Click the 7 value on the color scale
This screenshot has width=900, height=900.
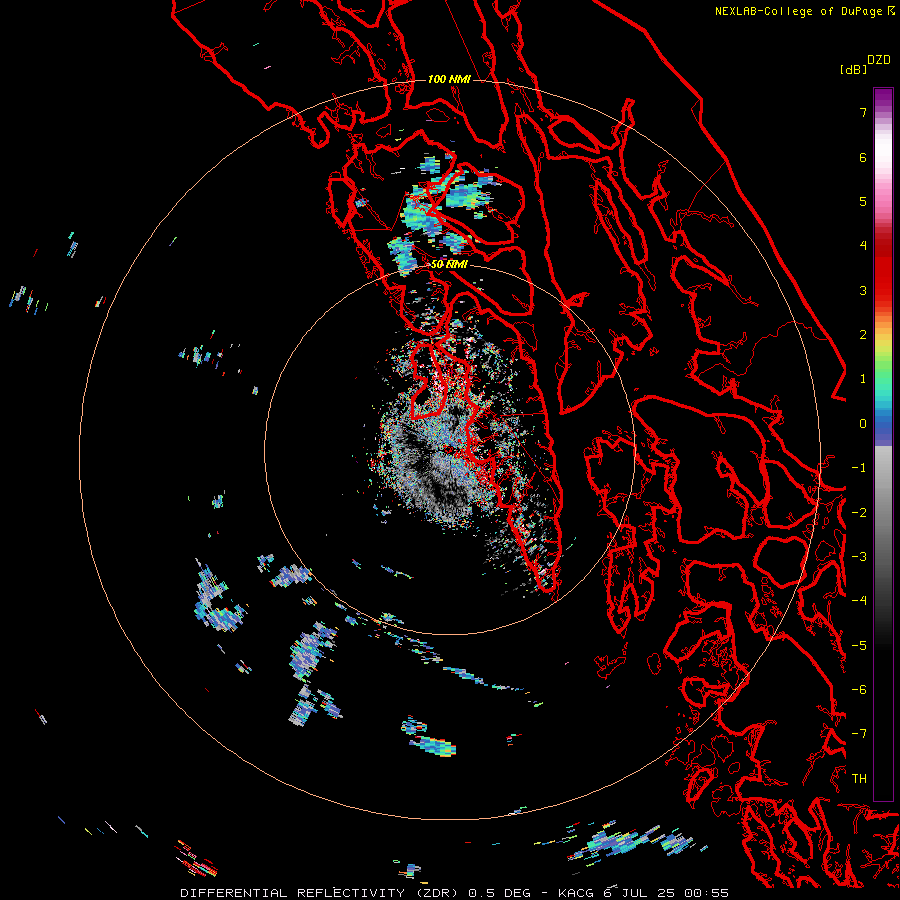tap(863, 112)
